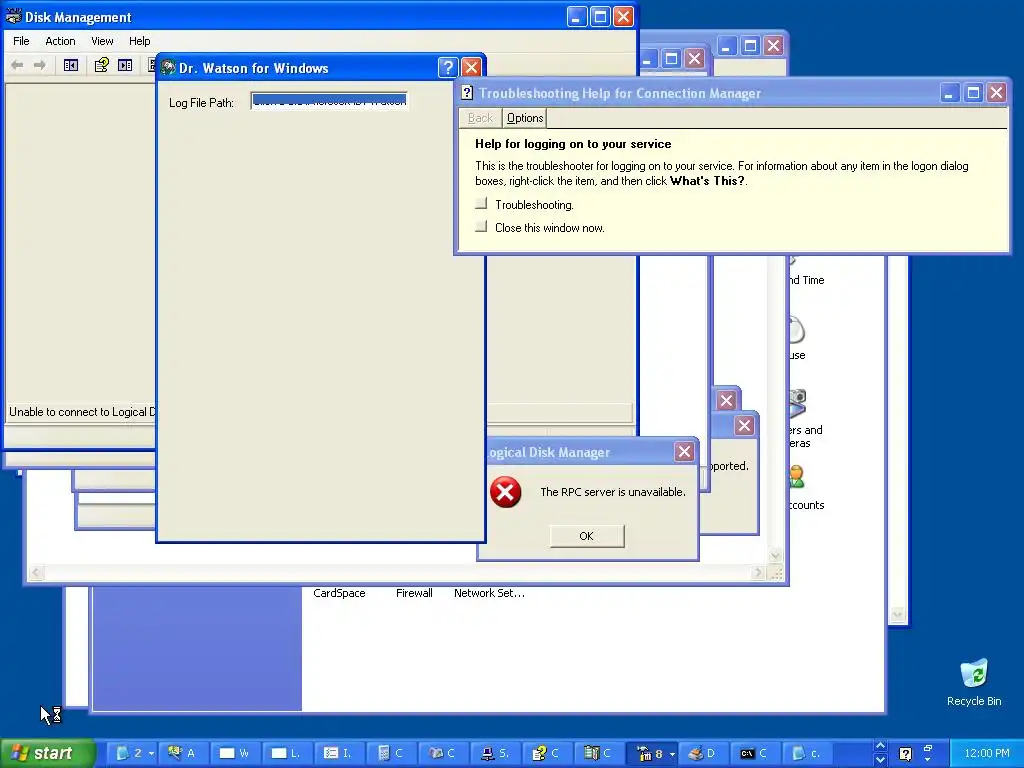This screenshot has width=1024, height=768.
Task: Click the taskbar scroll-up arrow
Action: (x=880, y=746)
